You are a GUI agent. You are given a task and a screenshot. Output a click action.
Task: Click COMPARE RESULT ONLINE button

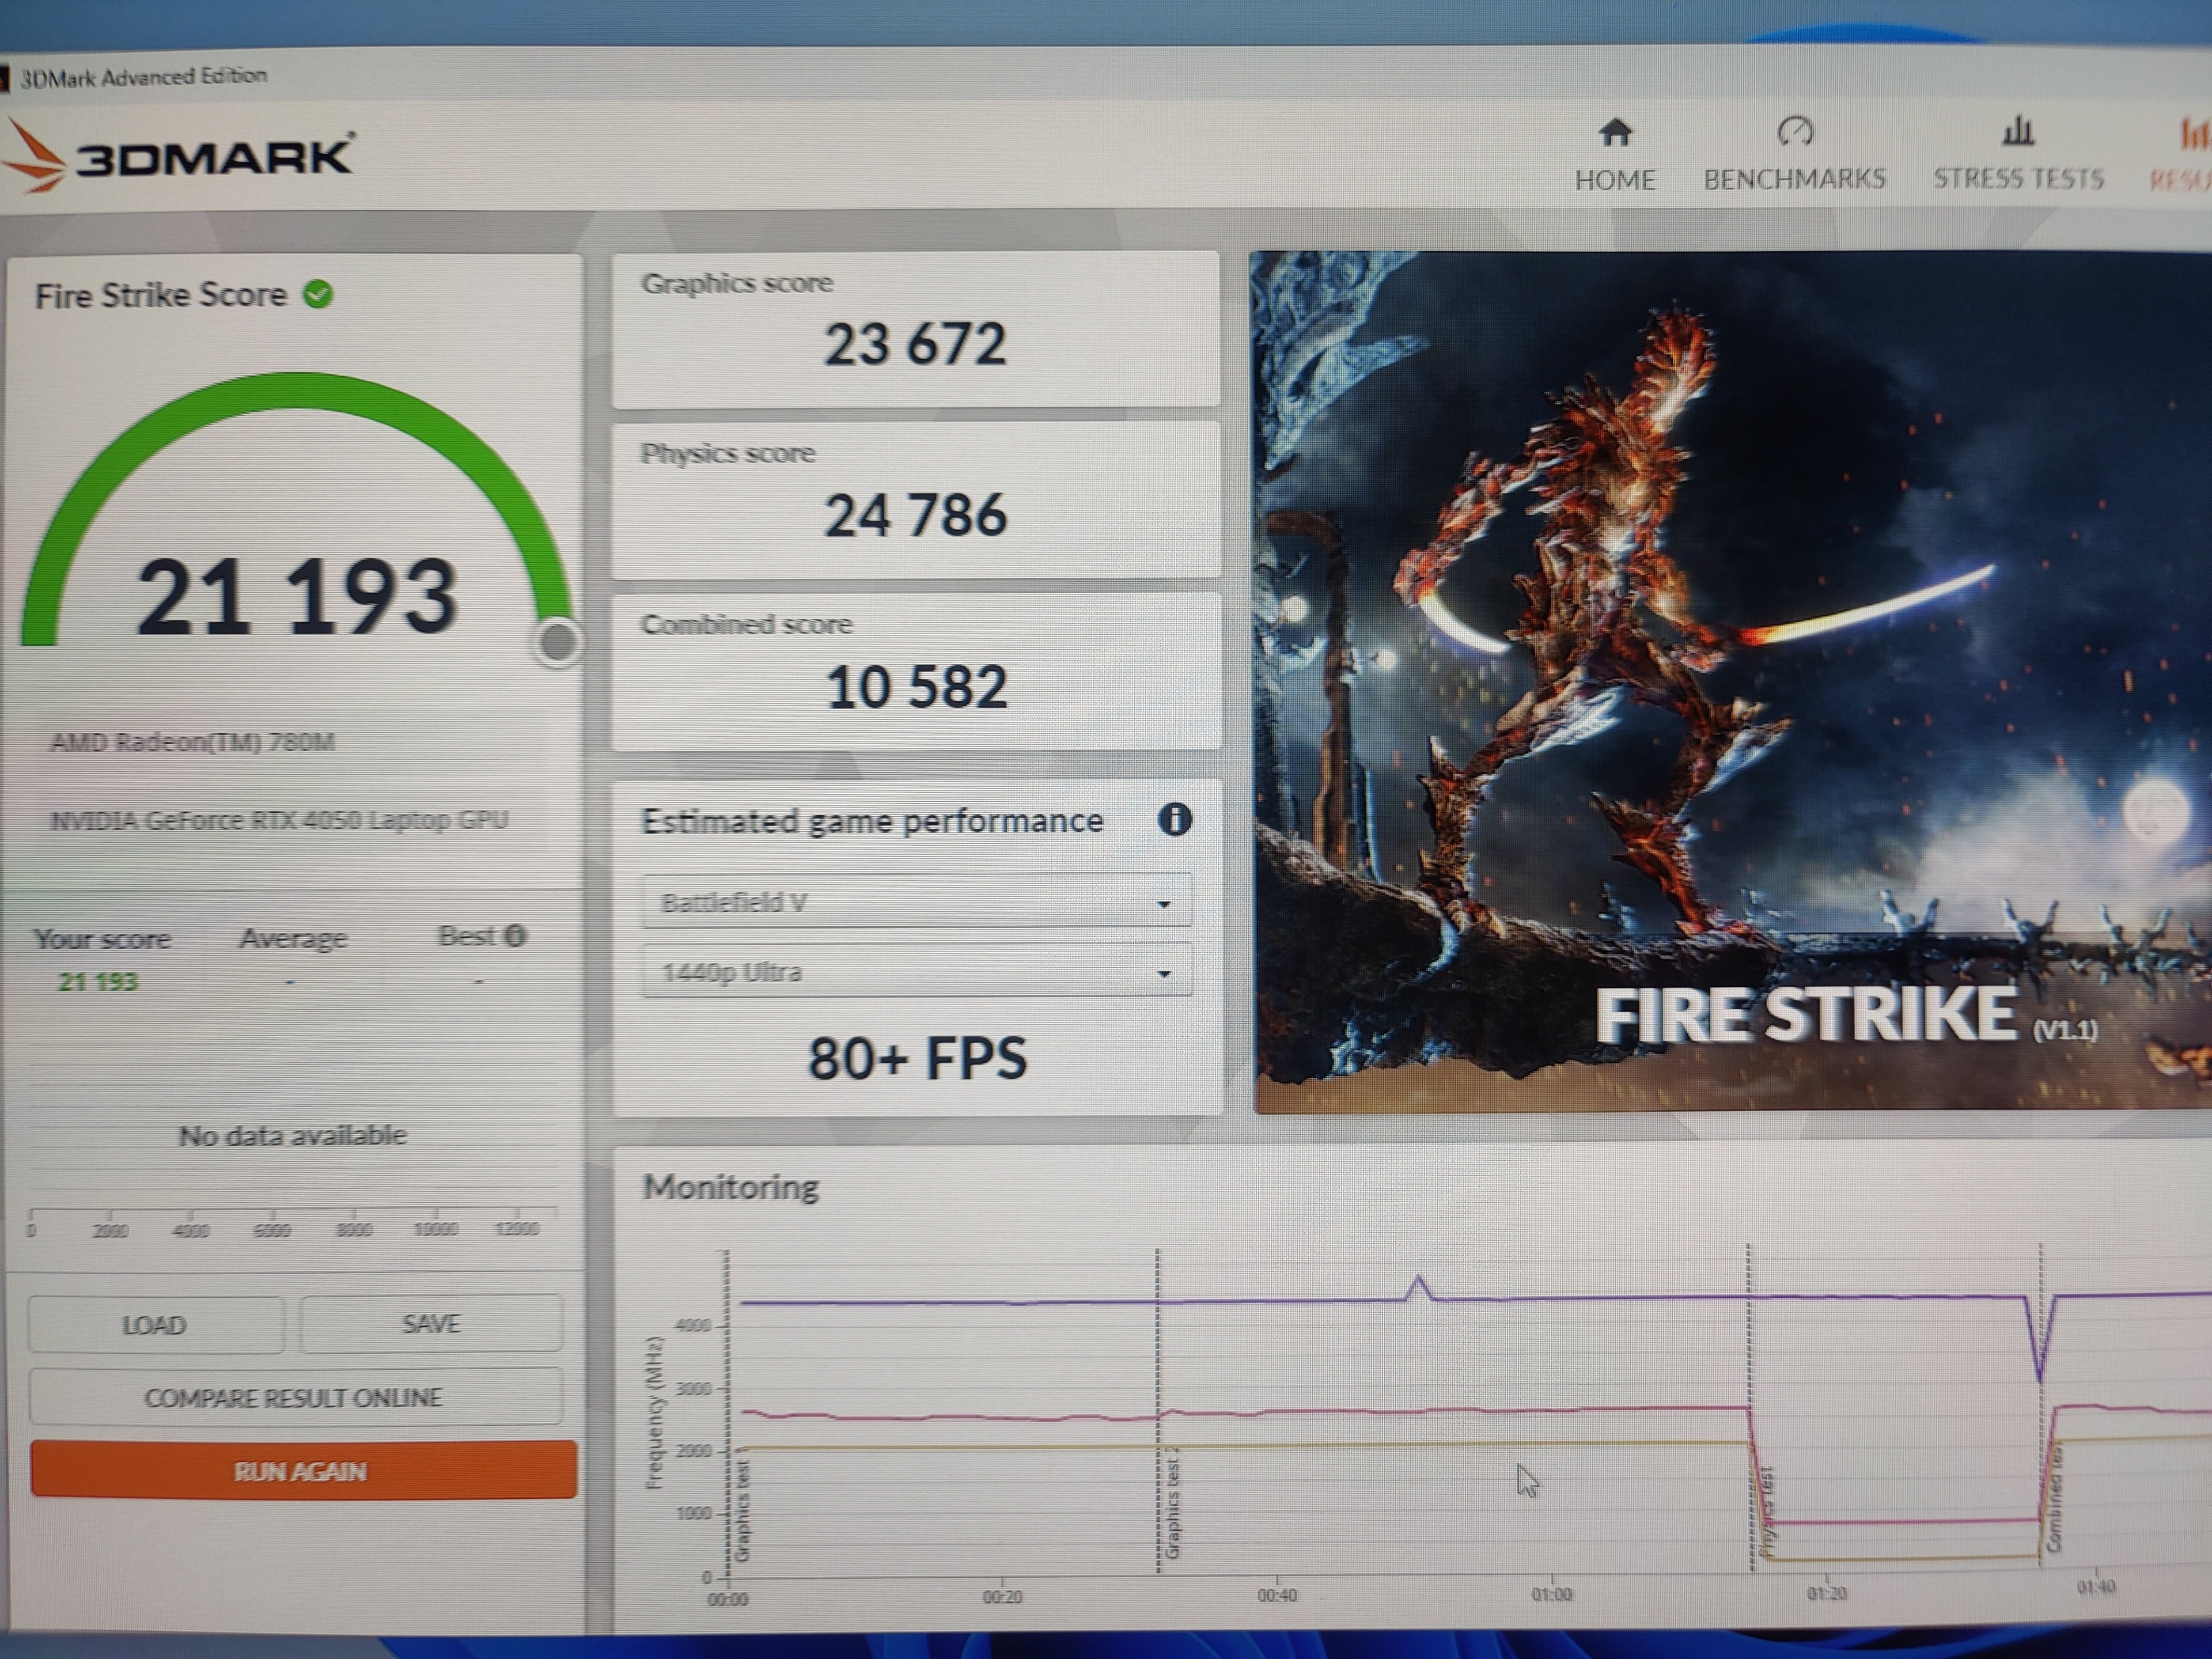pyautogui.click(x=294, y=1397)
